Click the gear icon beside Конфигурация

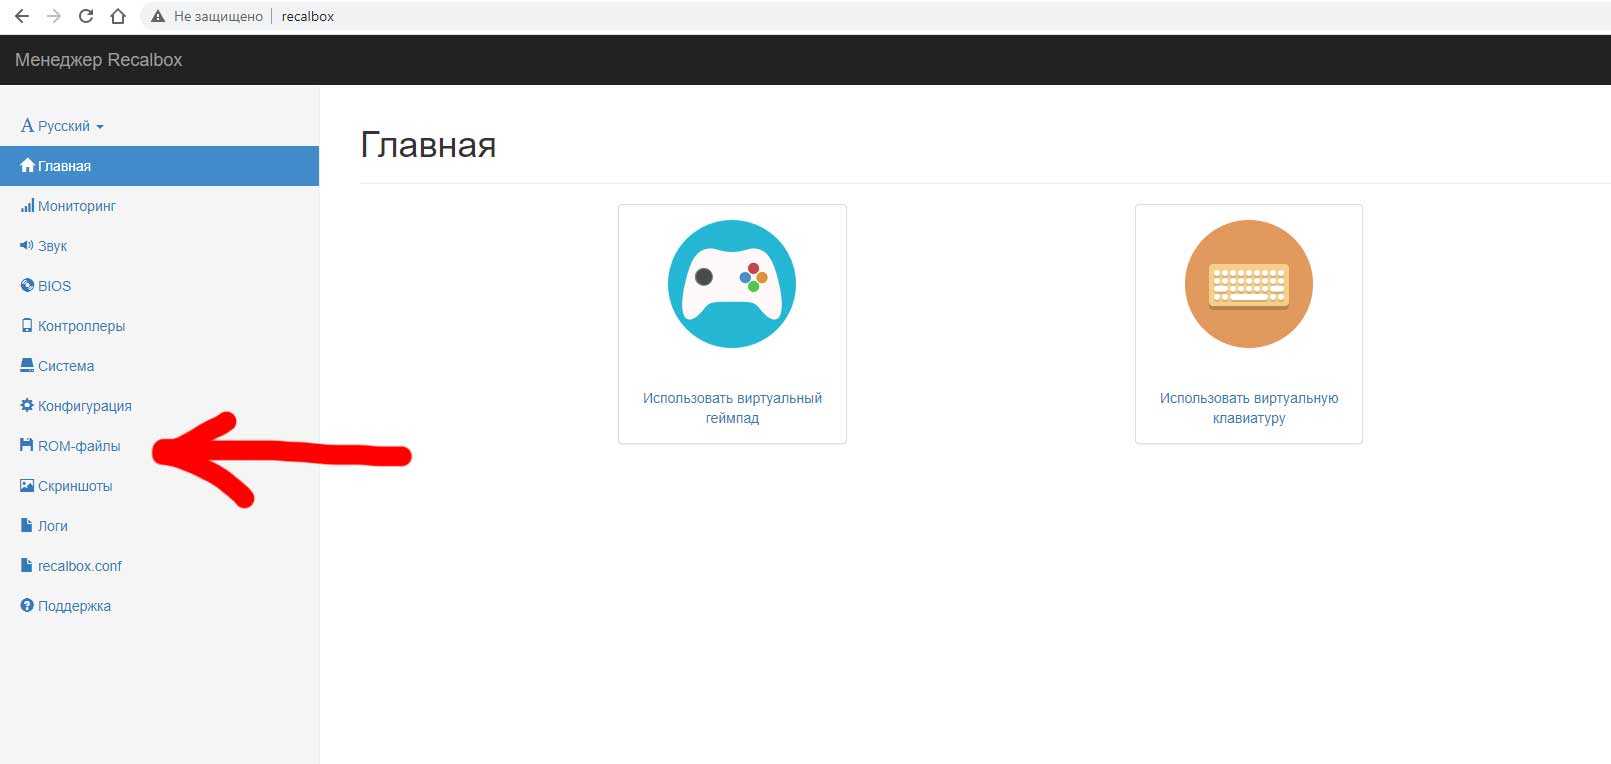click(27, 406)
